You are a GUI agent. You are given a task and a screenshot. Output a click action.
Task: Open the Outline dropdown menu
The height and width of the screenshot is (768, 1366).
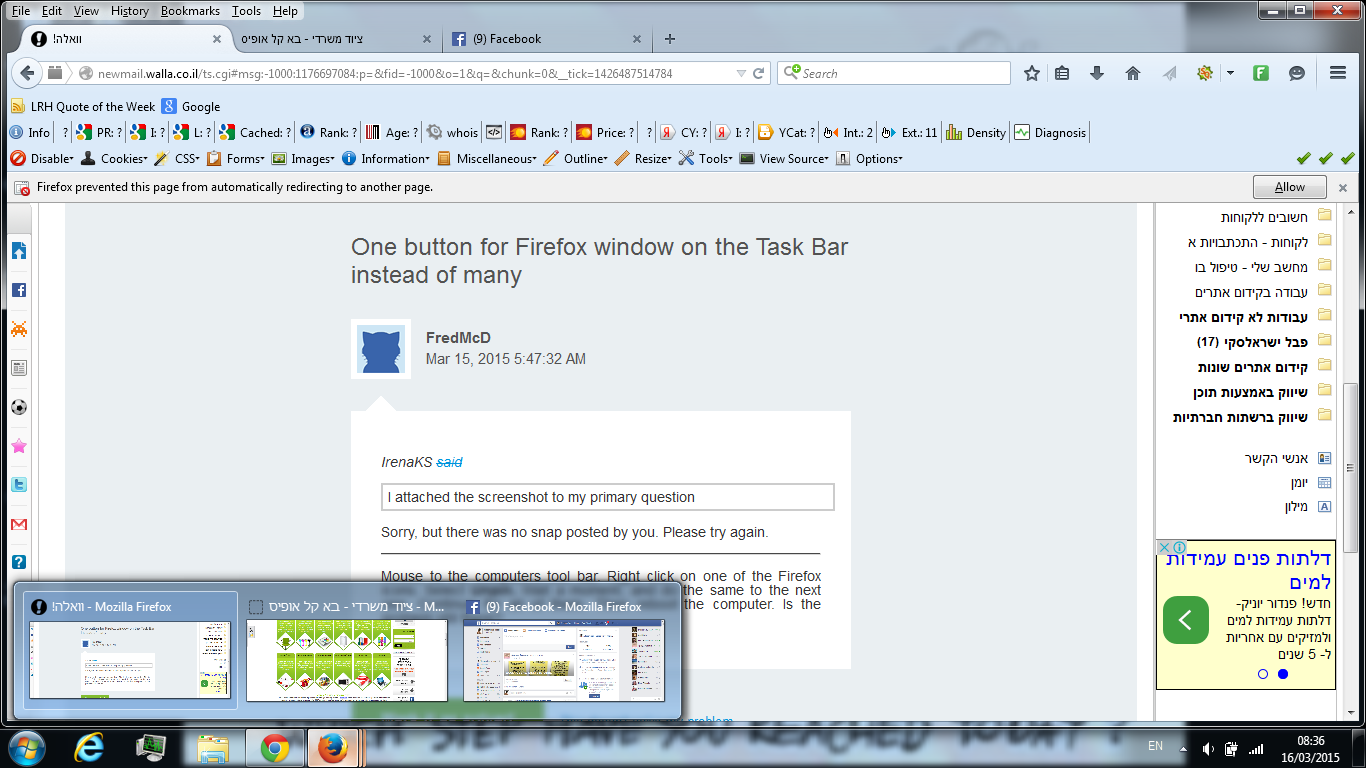584,158
